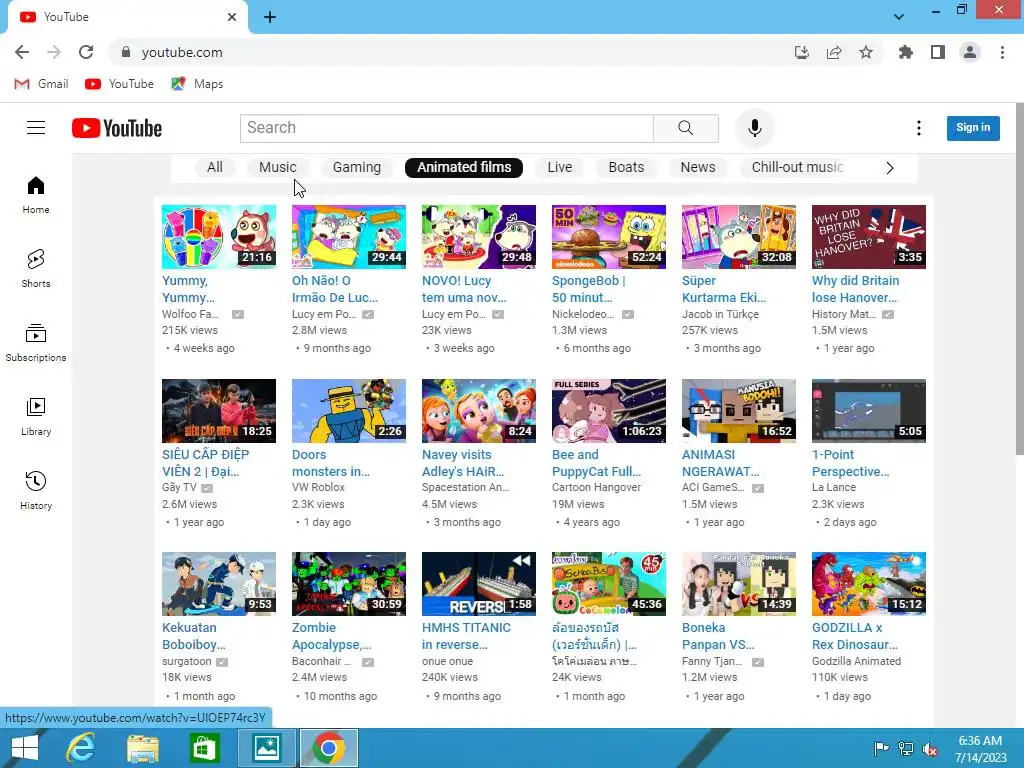Viewport: 1024px width, 768px height.
Task: Open Zombie Apocalypse video title
Action: [331, 636]
